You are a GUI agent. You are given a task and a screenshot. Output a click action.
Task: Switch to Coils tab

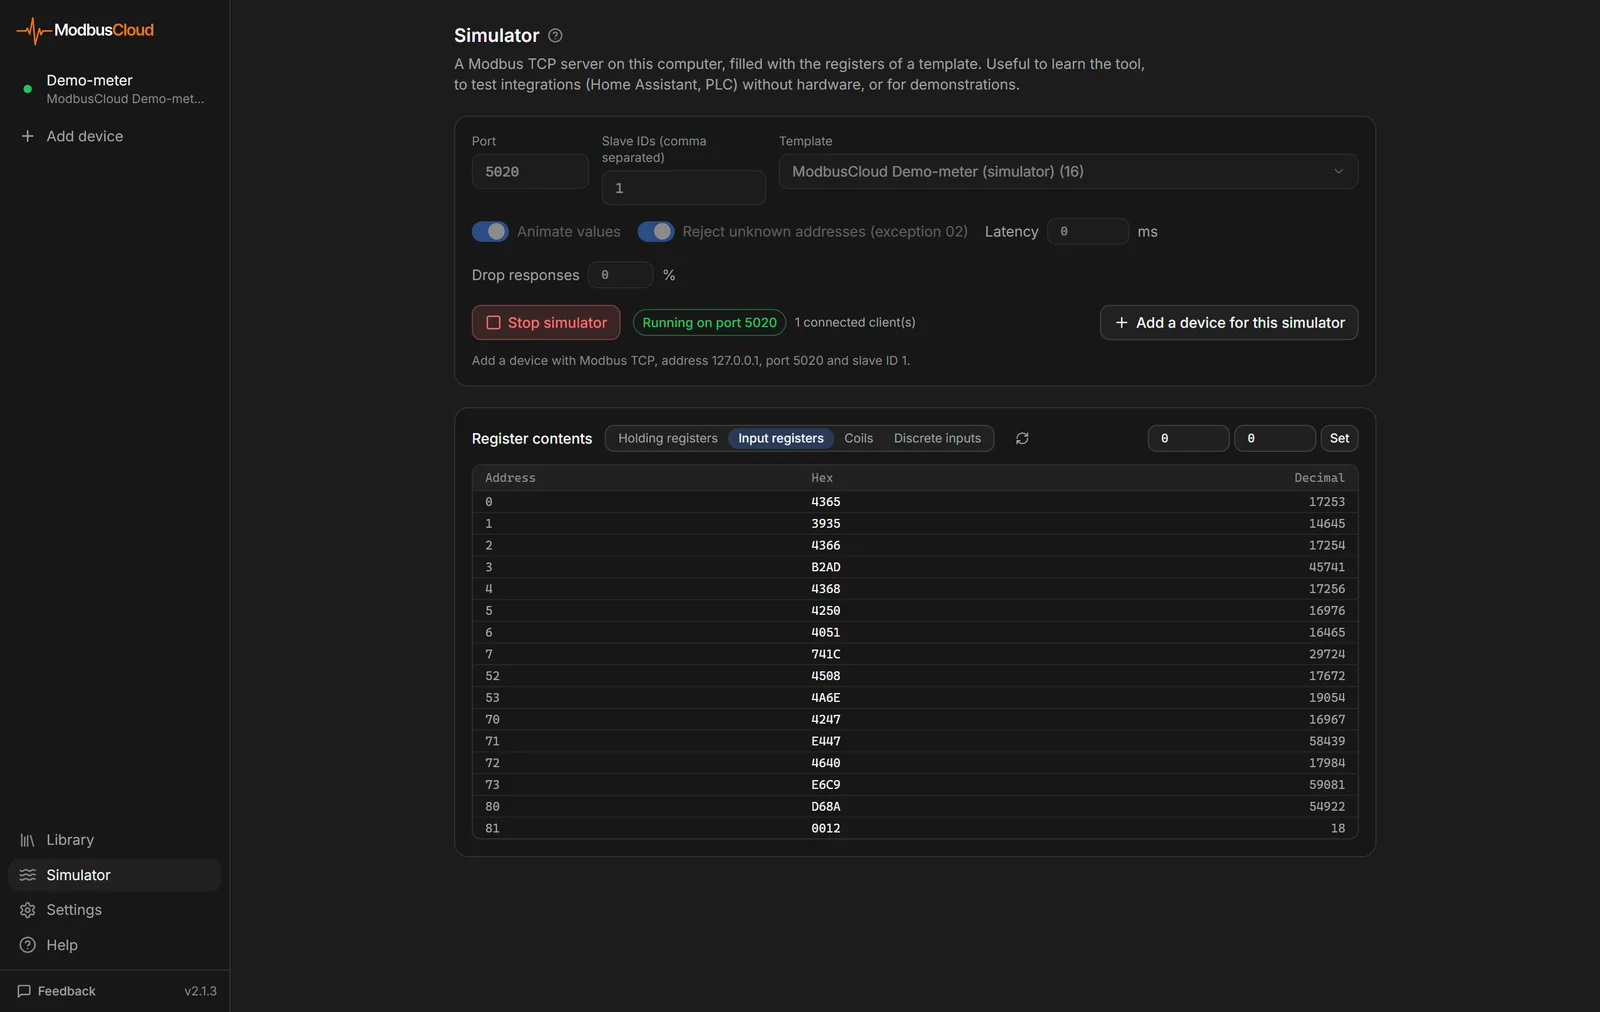[858, 438]
